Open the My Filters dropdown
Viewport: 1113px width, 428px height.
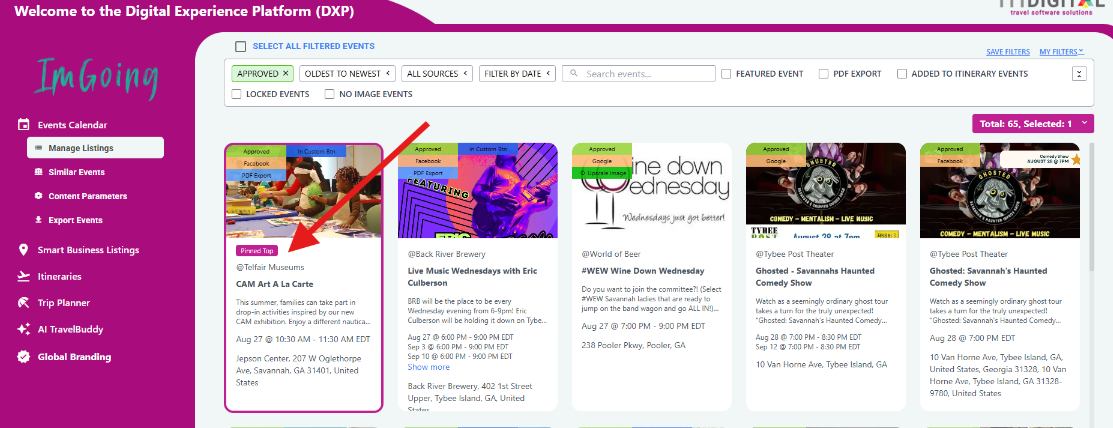[1062, 52]
